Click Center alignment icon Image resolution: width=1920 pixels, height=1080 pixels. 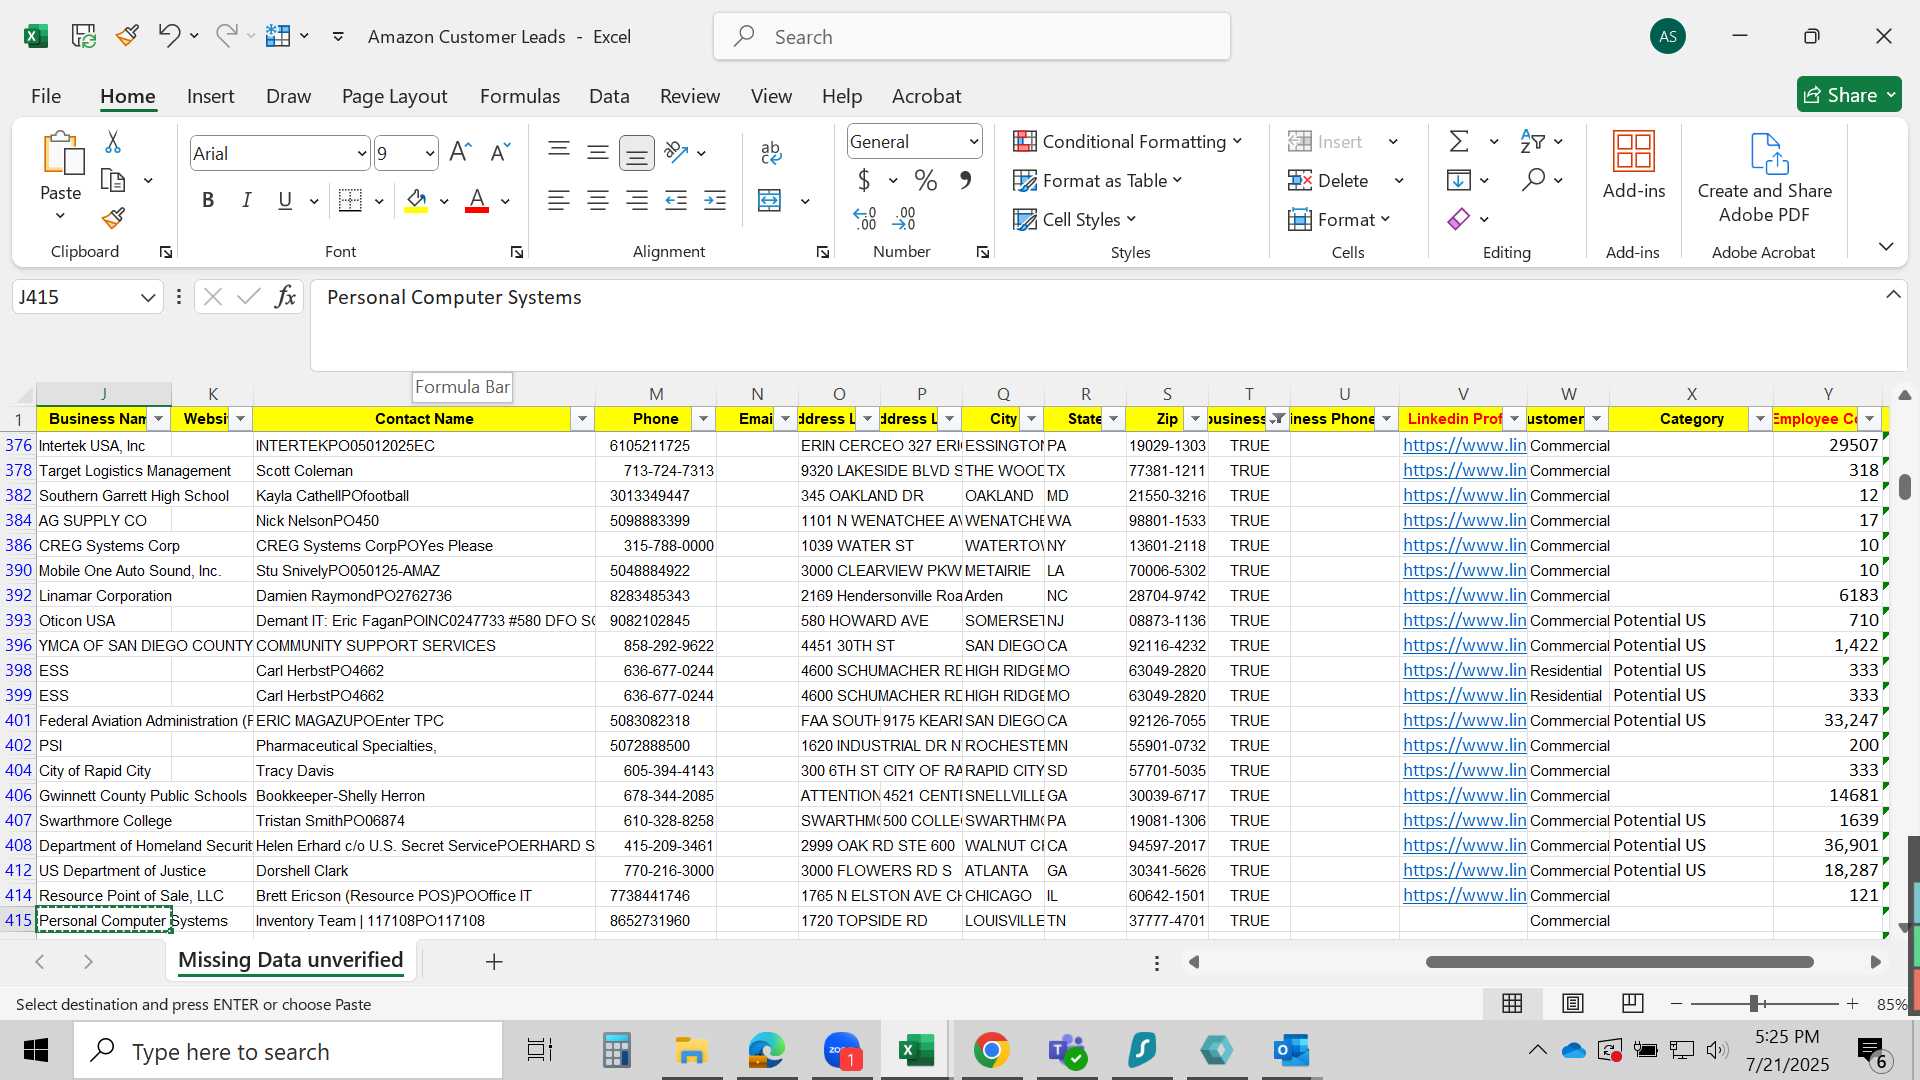[598, 200]
